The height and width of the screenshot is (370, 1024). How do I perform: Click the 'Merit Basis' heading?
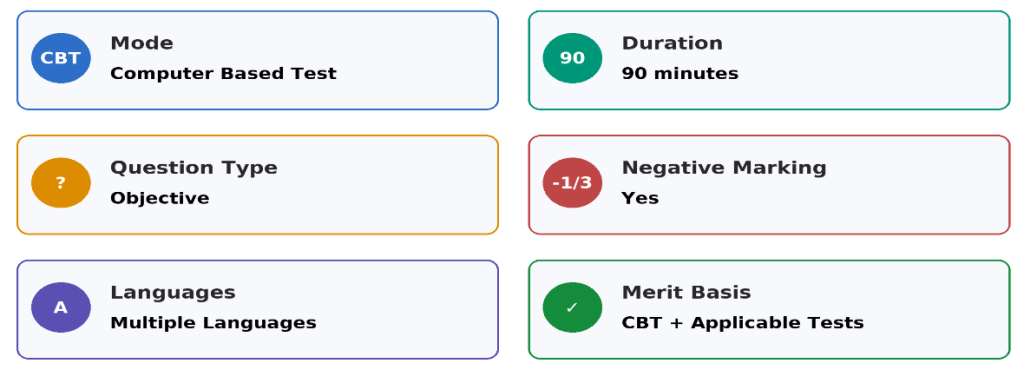686,292
